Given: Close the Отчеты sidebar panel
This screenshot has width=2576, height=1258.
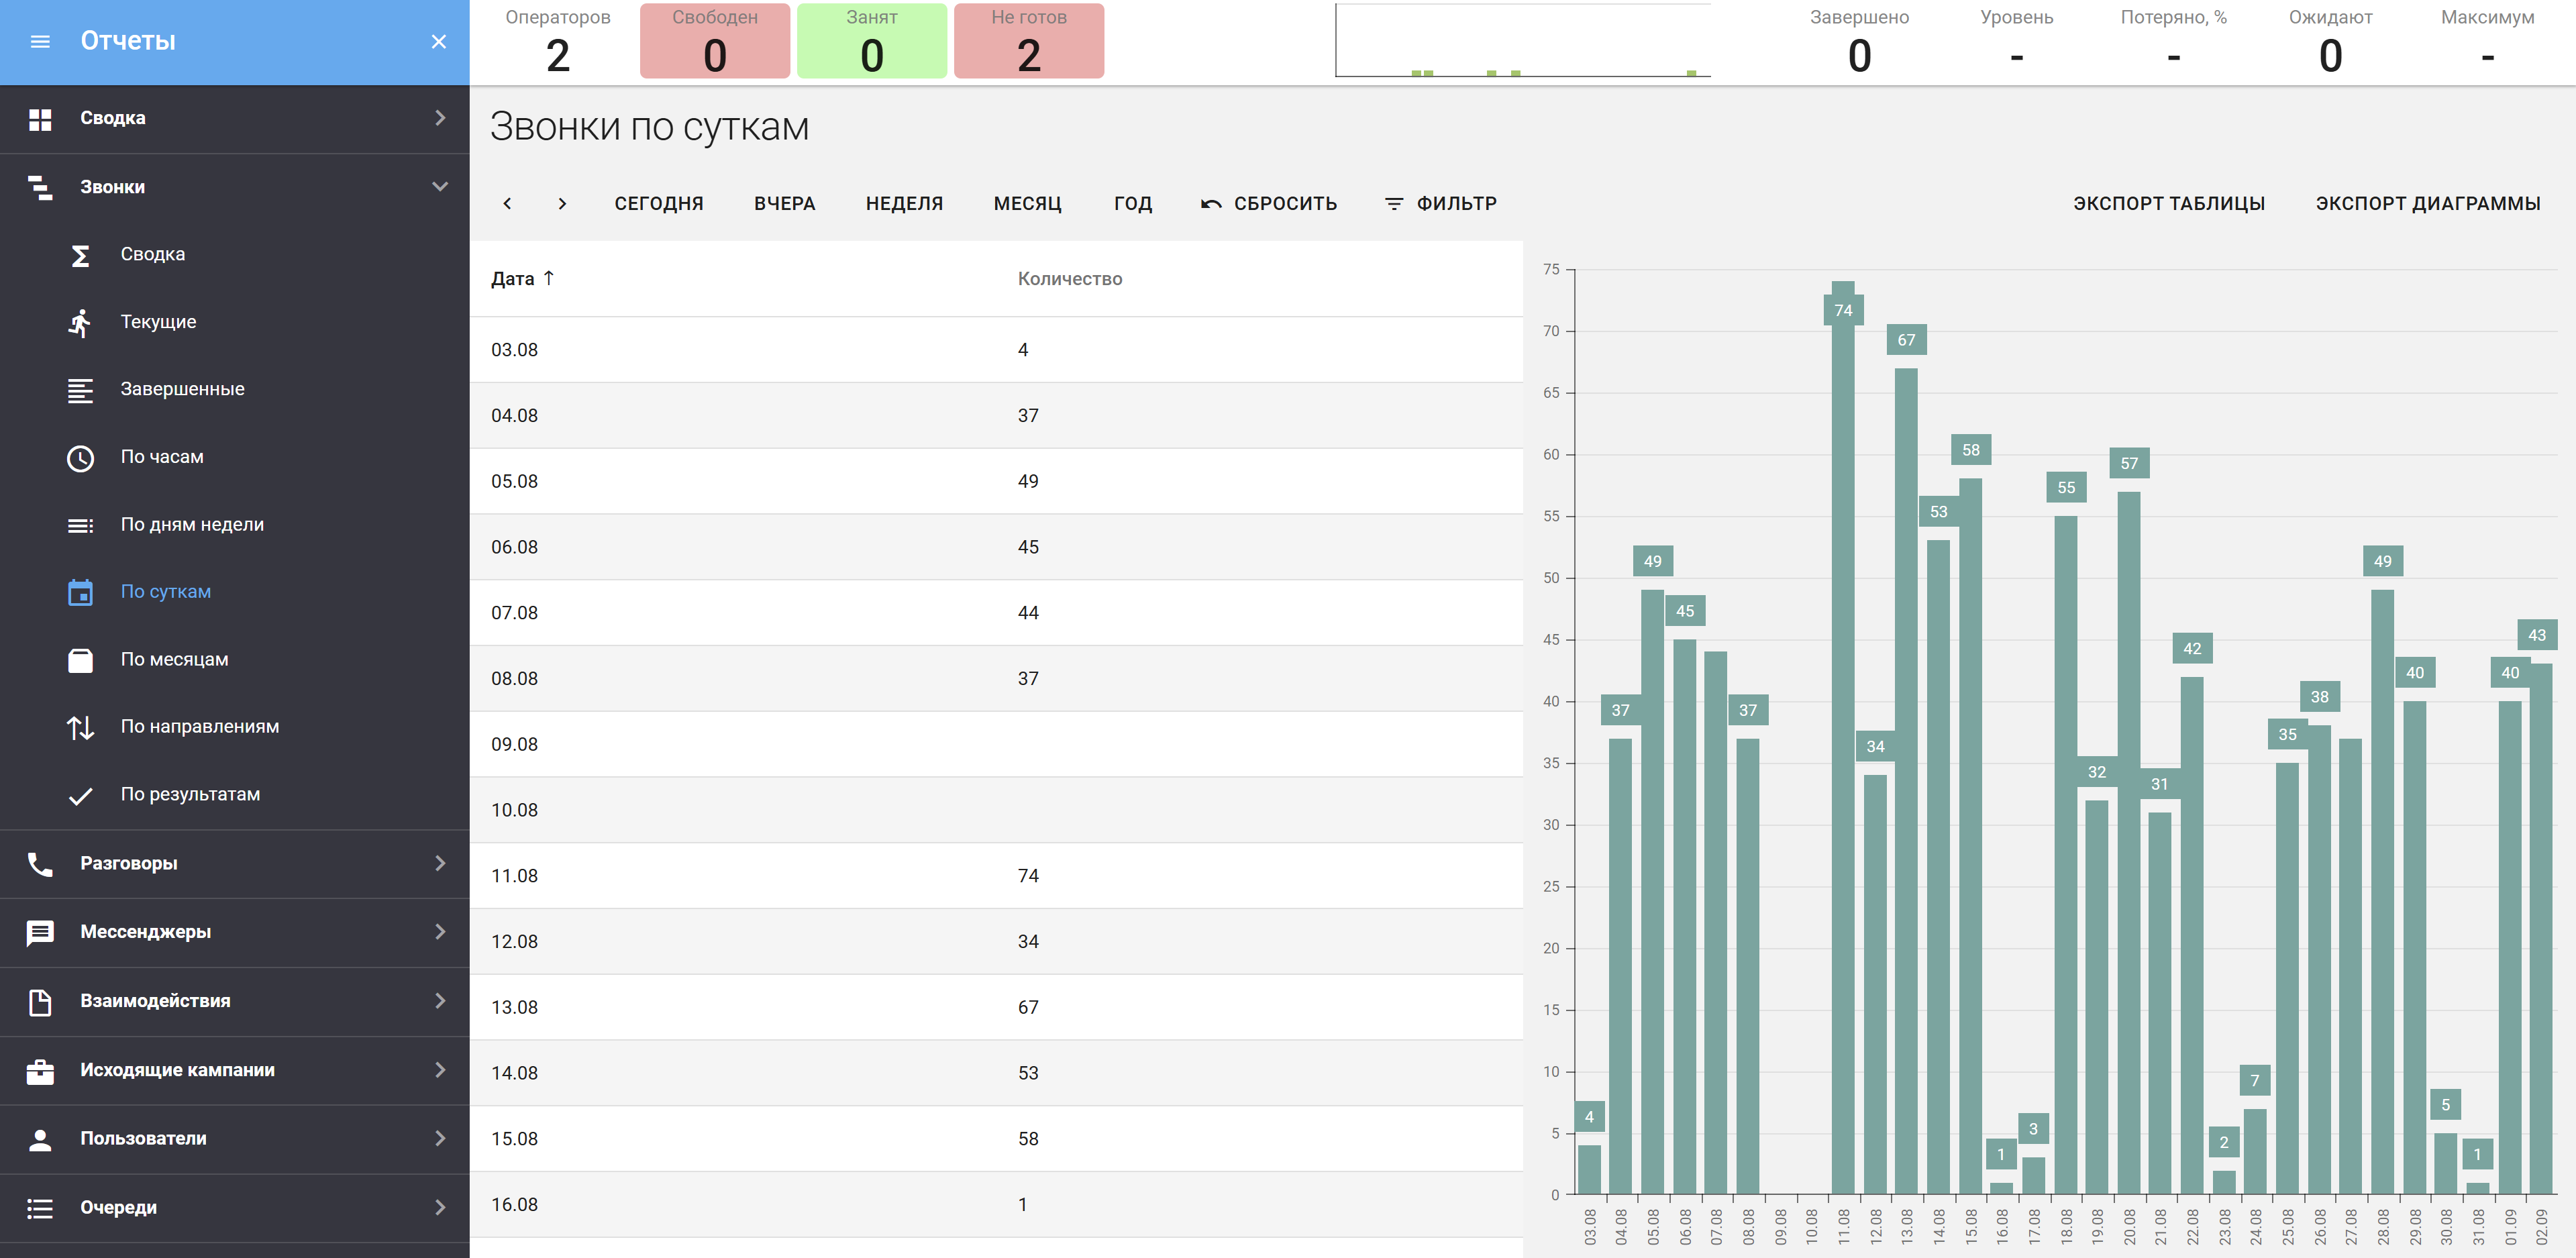Looking at the screenshot, I should [438, 41].
